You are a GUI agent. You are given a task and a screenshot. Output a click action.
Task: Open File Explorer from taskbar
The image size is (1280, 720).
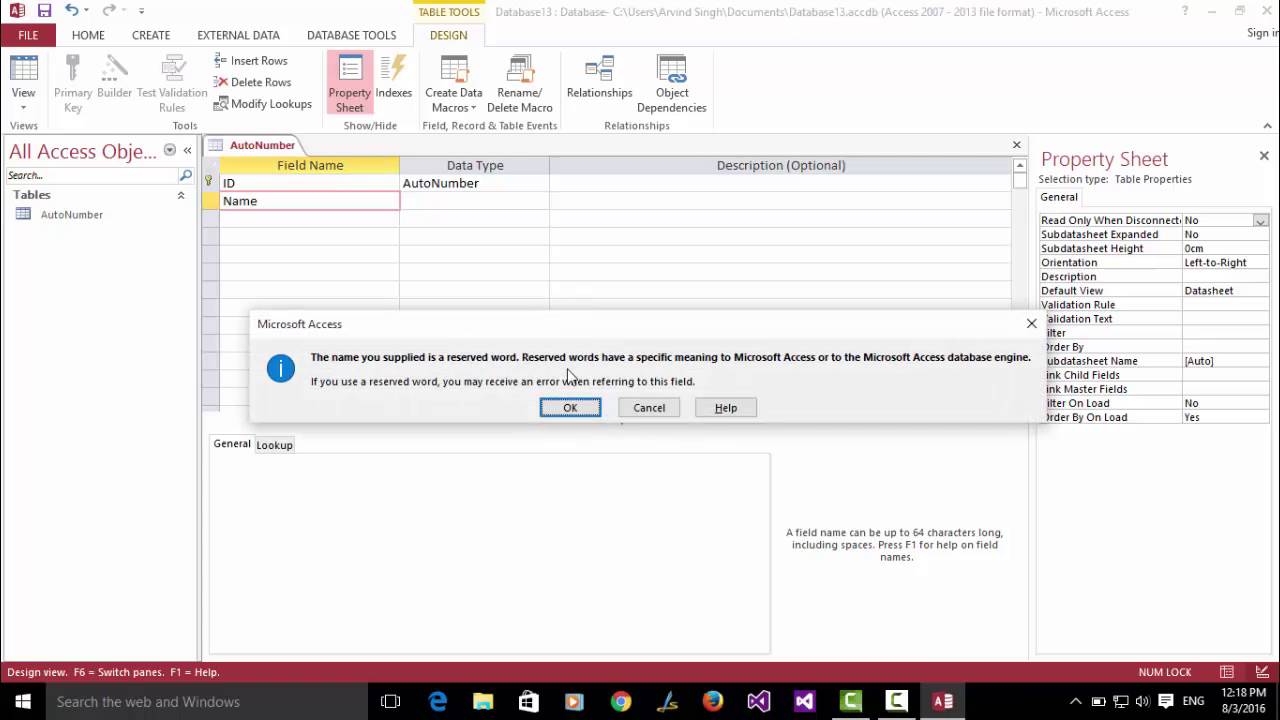pos(483,702)
